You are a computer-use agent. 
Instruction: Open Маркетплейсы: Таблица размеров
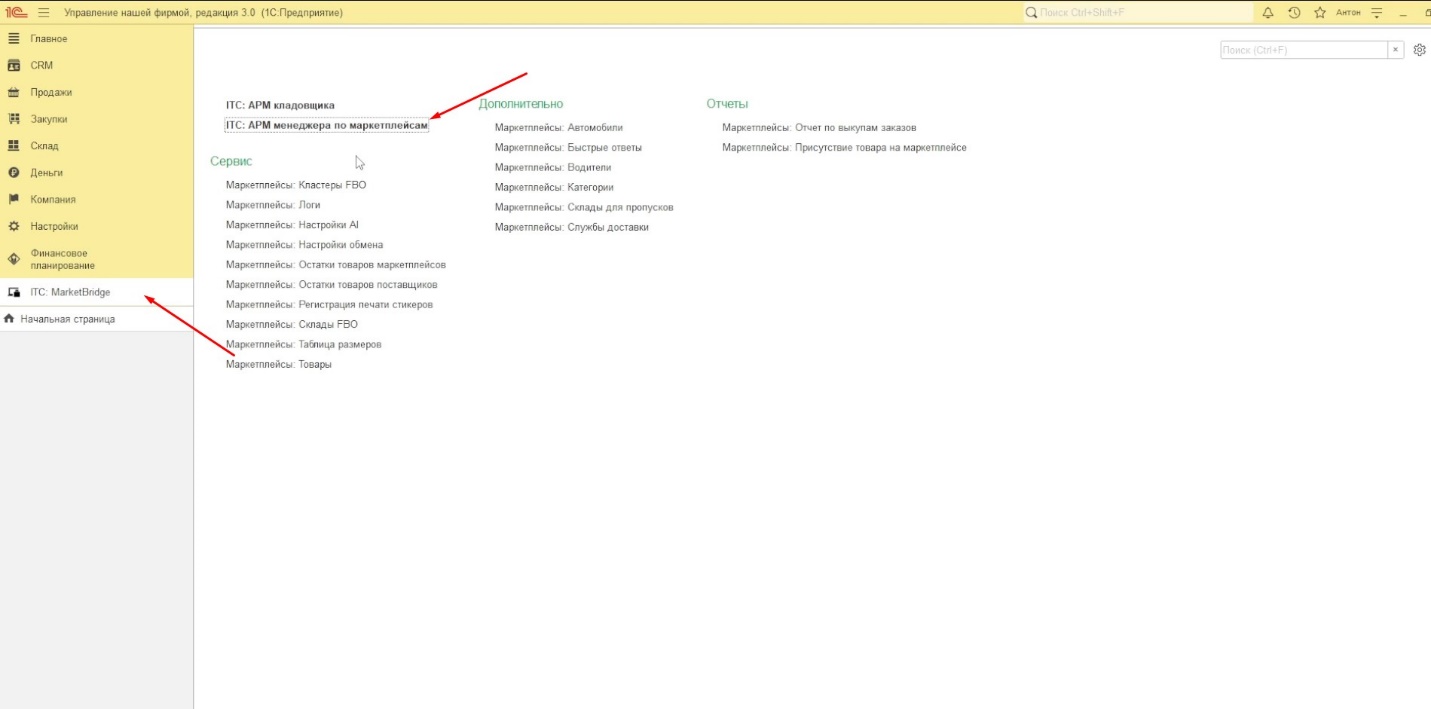(304, 345)
